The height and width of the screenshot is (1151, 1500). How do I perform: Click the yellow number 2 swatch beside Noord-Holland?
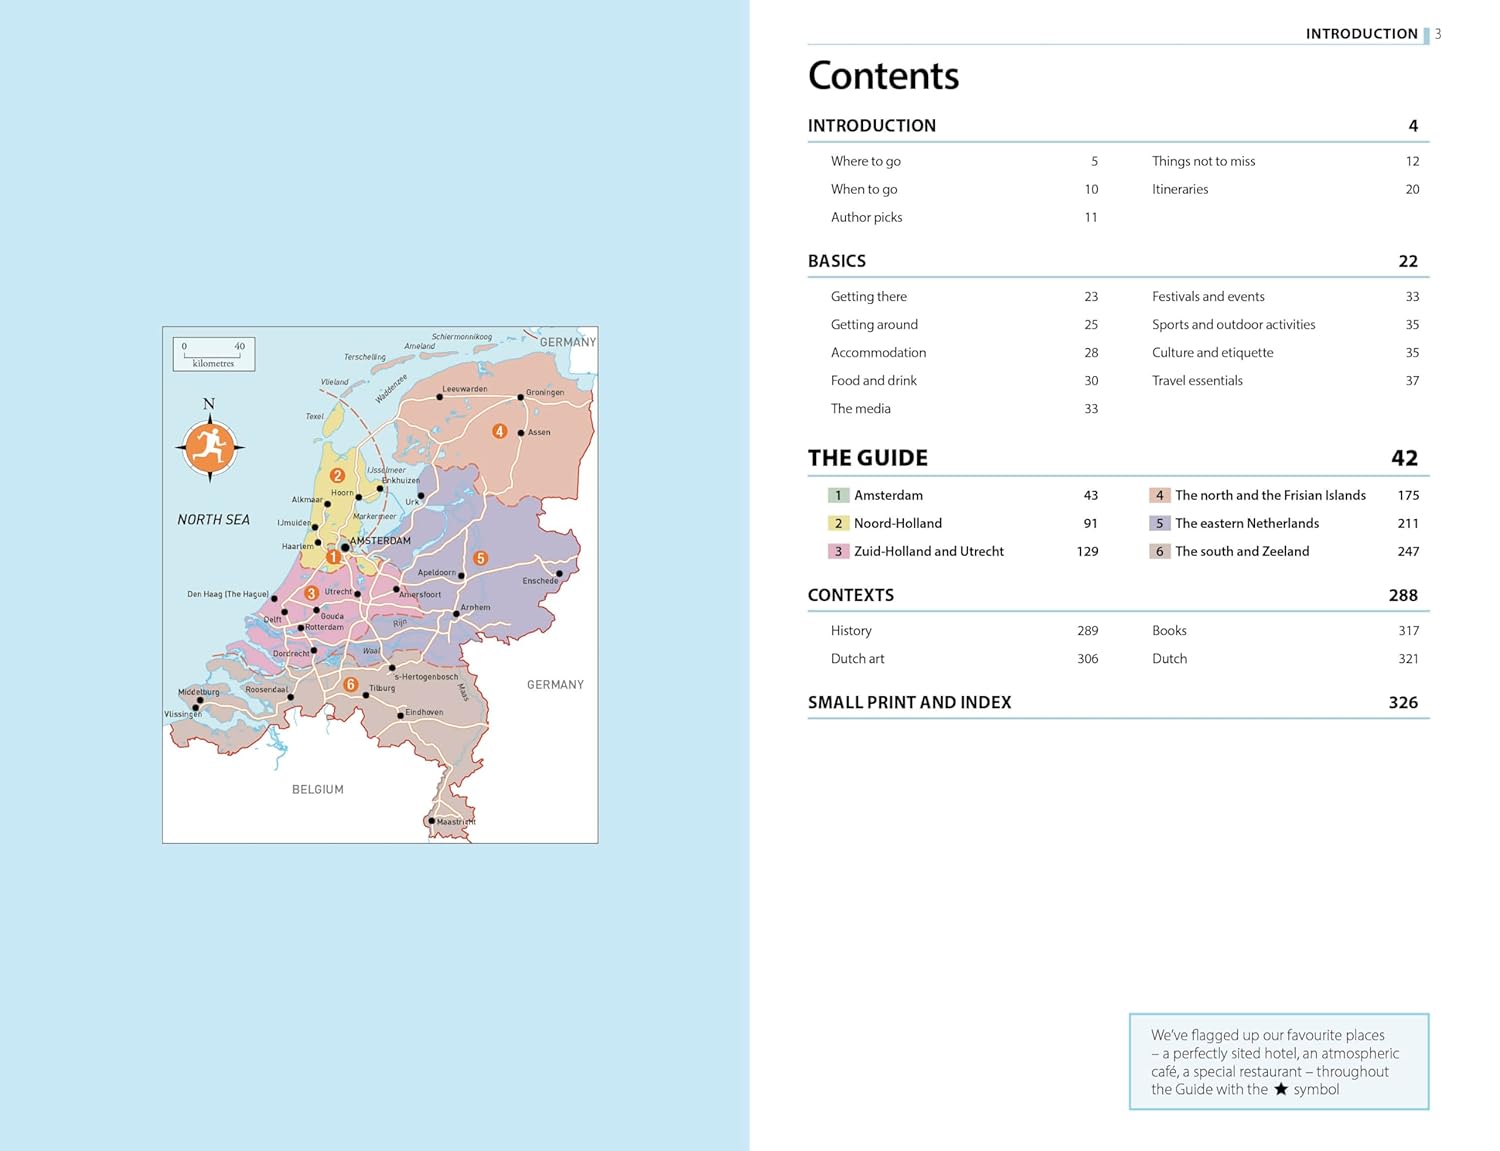pos(838,523)
